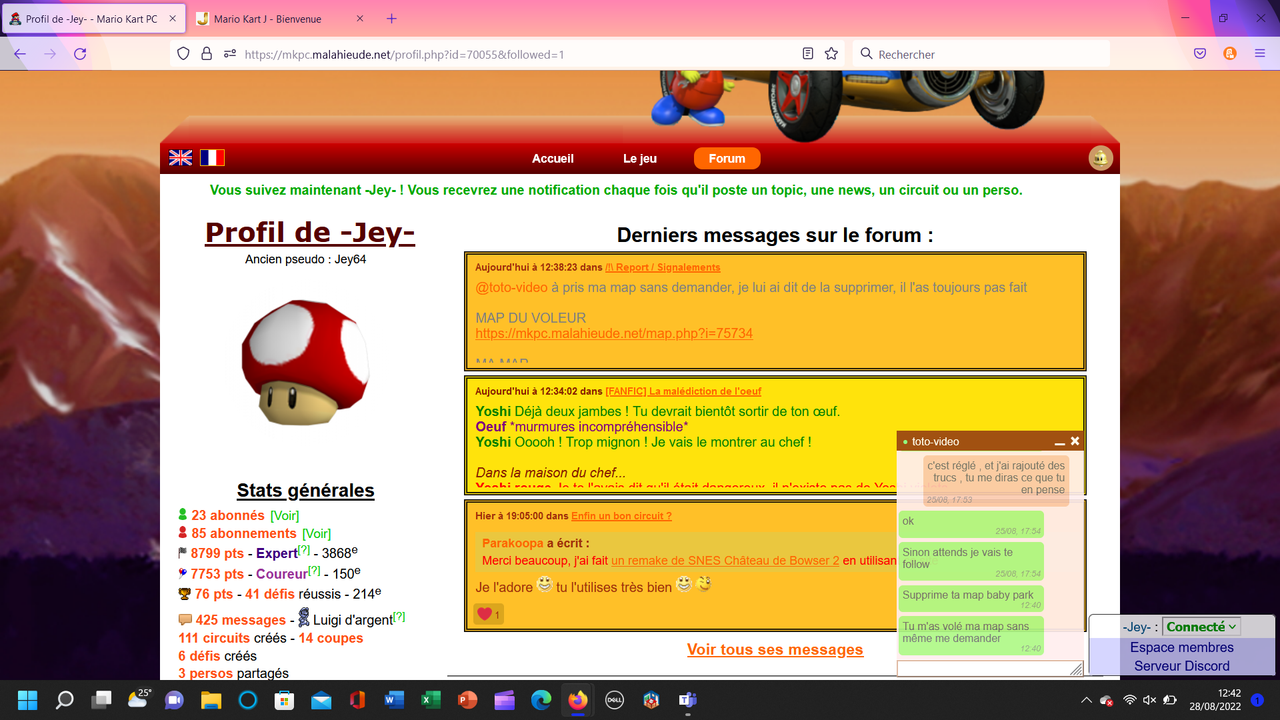Viewport: 1280px width, 720px height.
Task: Click the [?] next to Luigi d'argent
Action: 399,617
